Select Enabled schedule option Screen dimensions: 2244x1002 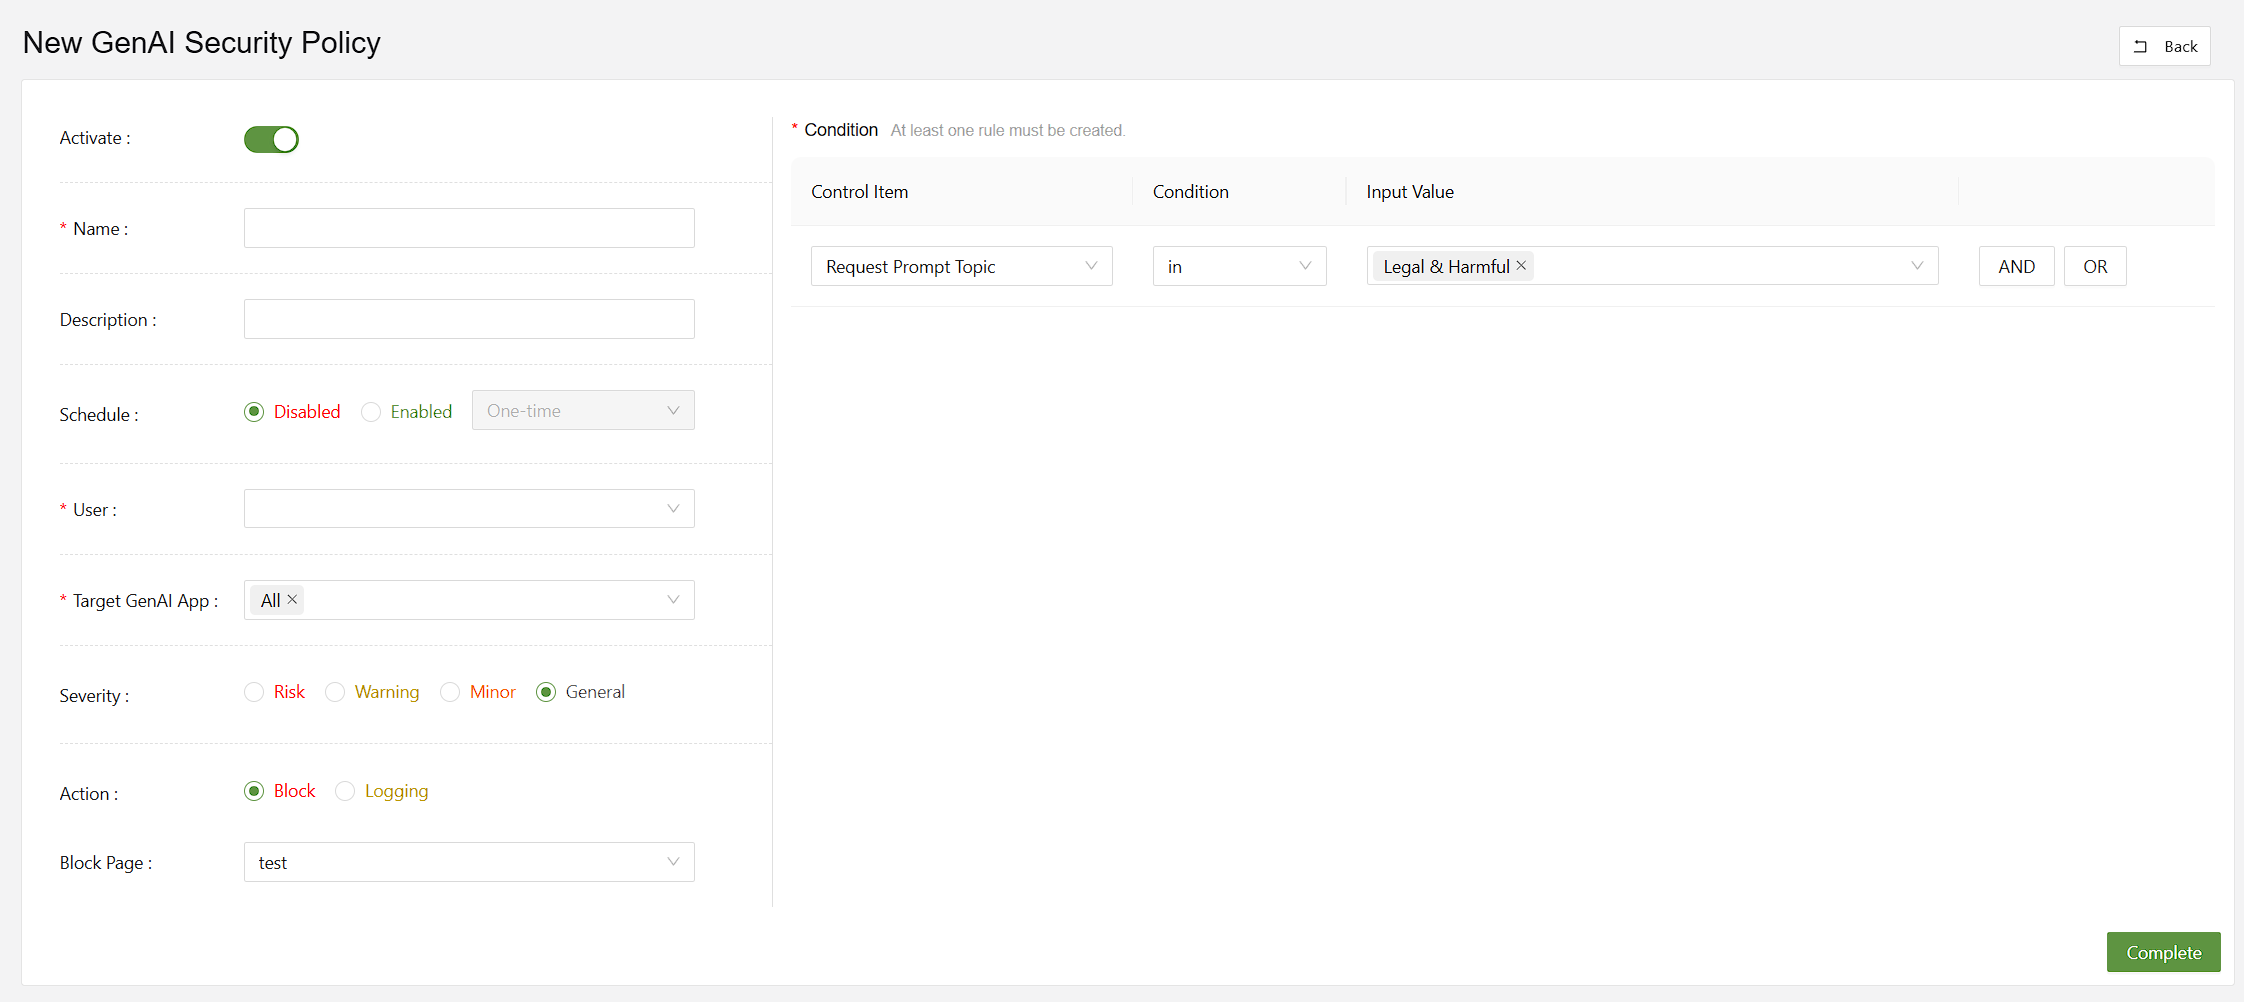[371, 412]
